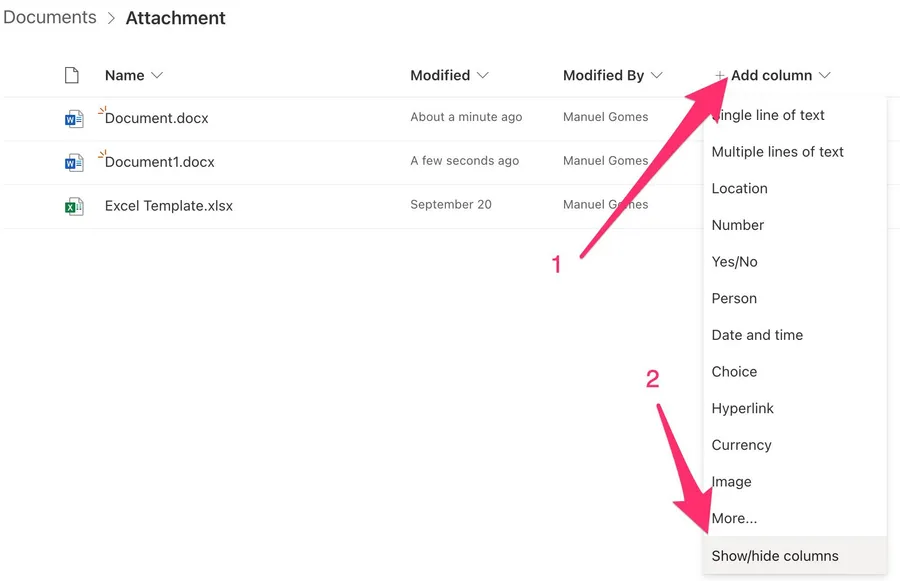Open the Modified By column dropdown
Image resolution: width=900 pixels, height=581 pixels.
point(657,76)
